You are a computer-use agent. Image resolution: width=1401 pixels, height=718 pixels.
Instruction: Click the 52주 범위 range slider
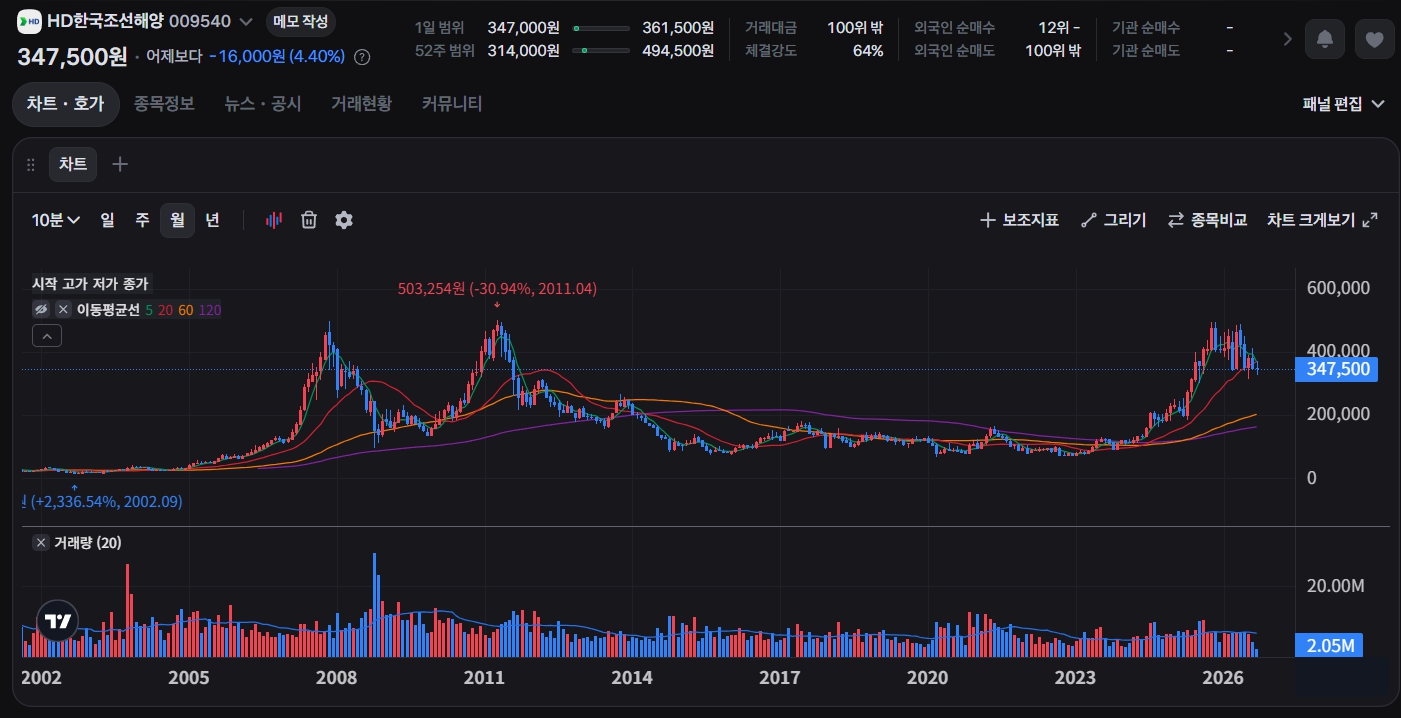601,50
